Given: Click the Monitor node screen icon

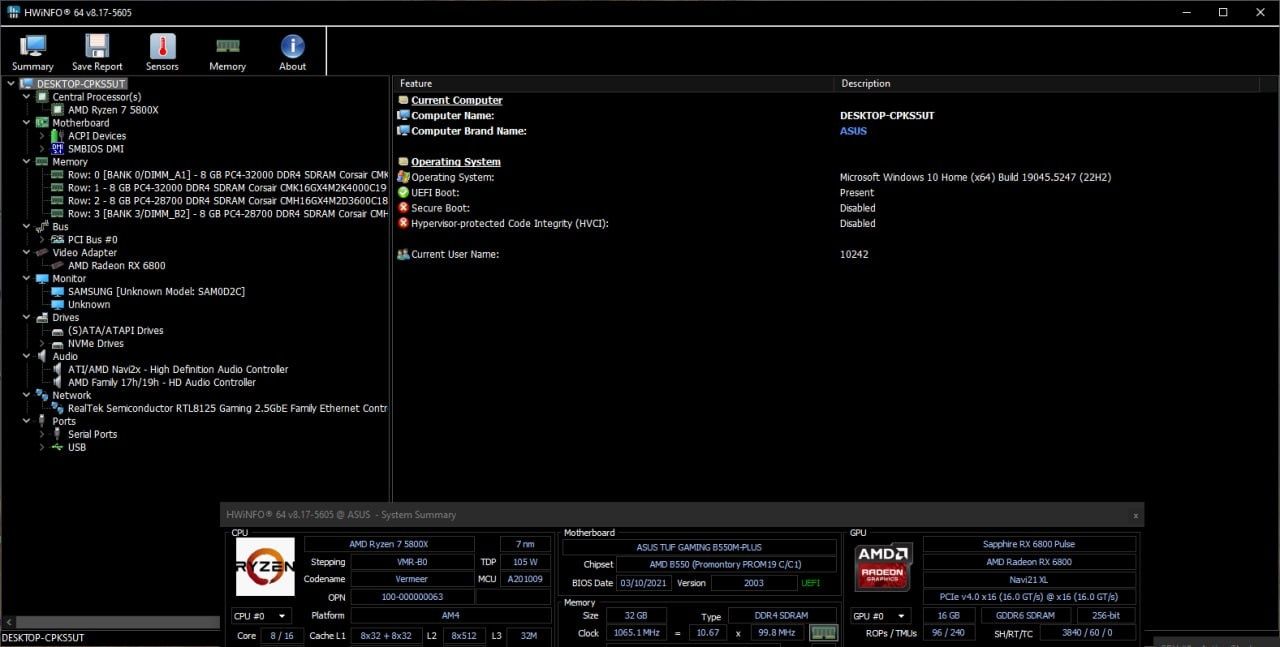Looking at the screenshot, I should click(42, 279).
